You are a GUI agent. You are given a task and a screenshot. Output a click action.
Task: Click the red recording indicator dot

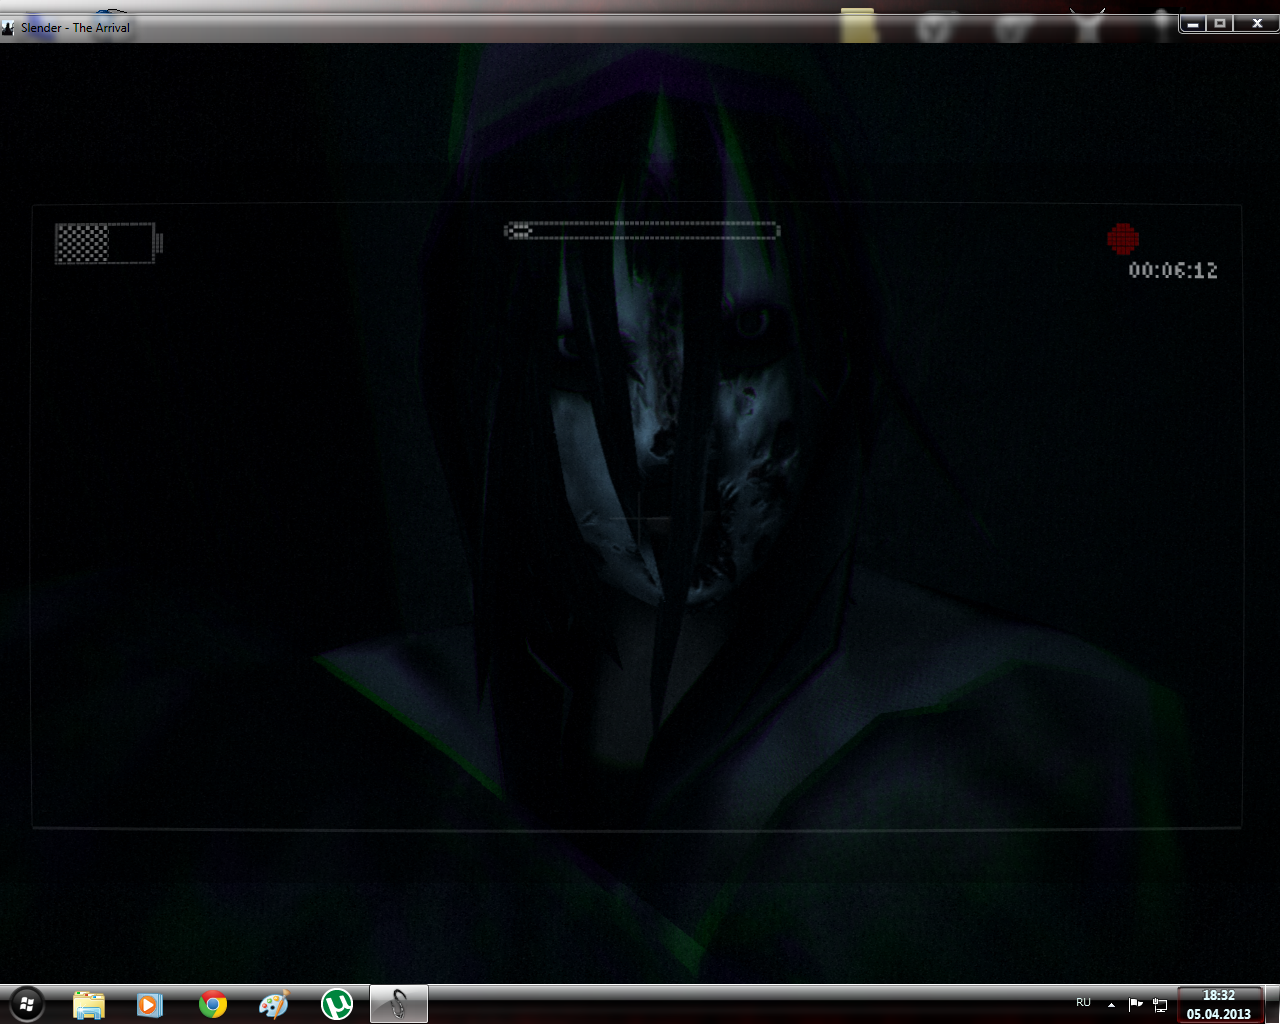(1123, 238)
